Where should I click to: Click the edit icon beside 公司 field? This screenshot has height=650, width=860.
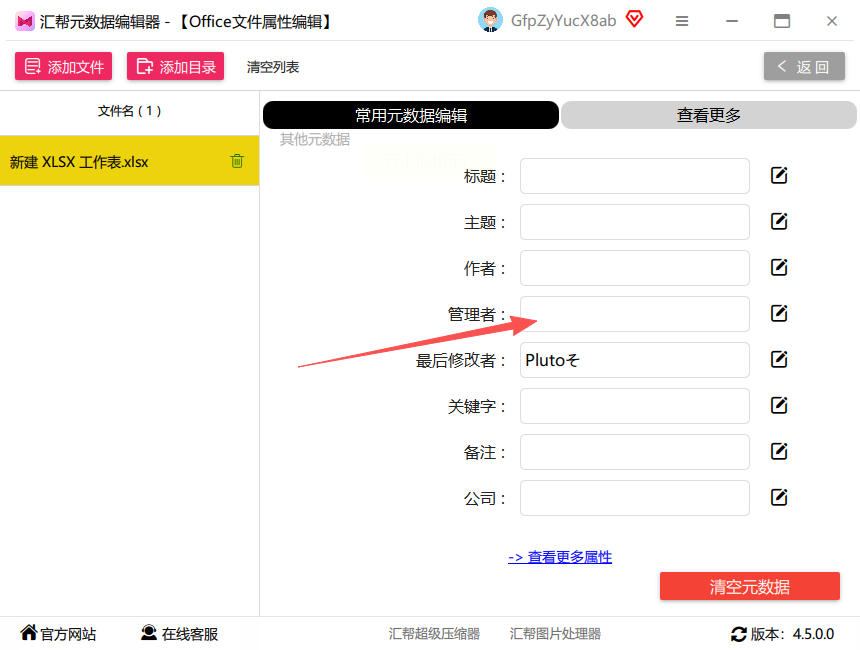pos(779,498)
